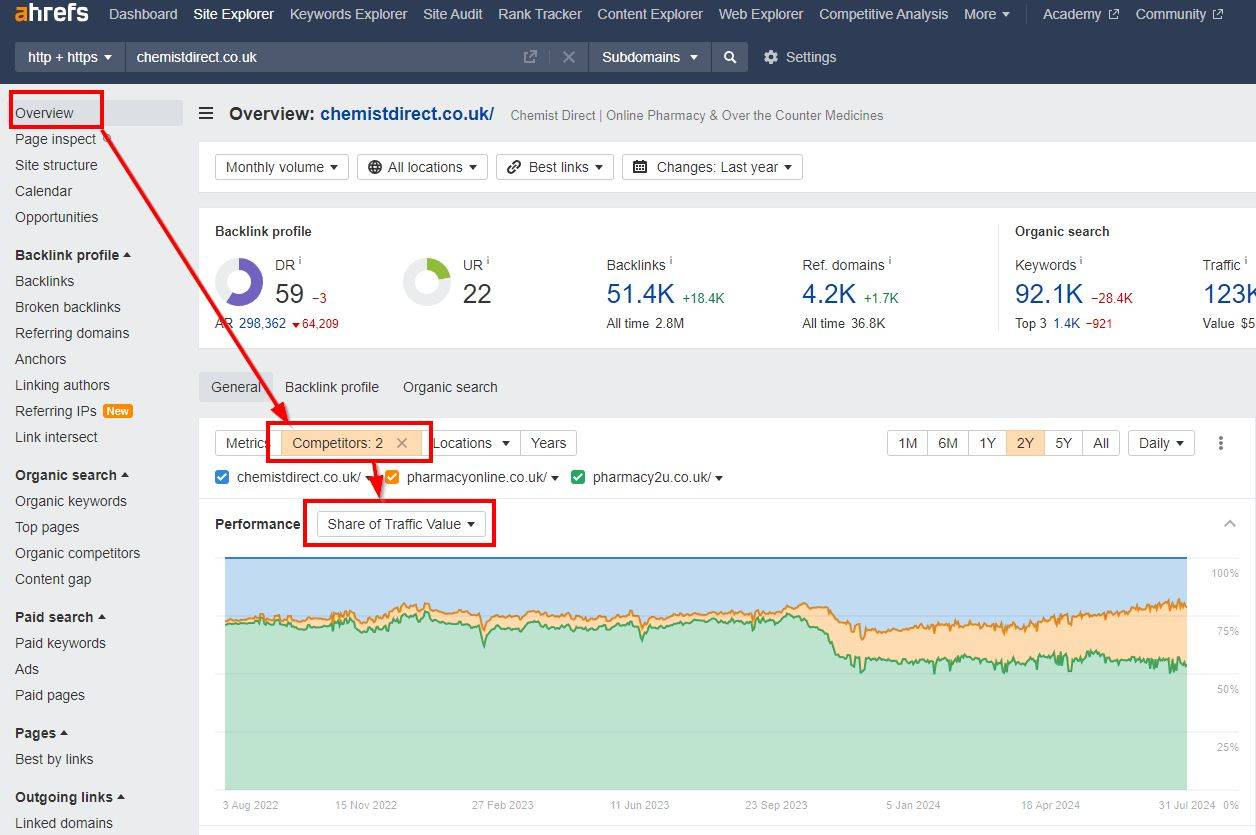Toggle pharmacy2u.co.uk checkbox
1256x835 pixels.
pos(578,477)
